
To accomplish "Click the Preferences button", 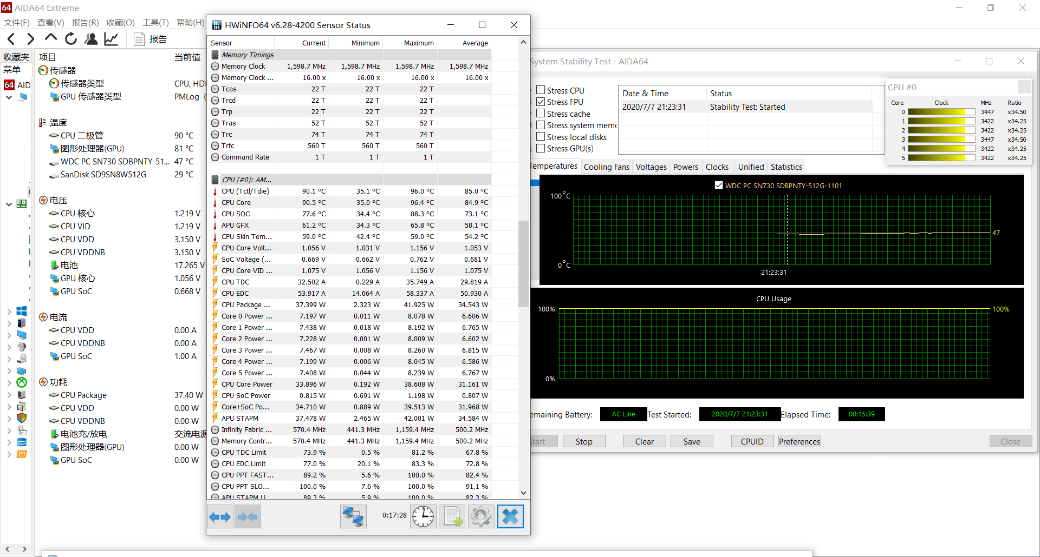I will coord(799,441).
